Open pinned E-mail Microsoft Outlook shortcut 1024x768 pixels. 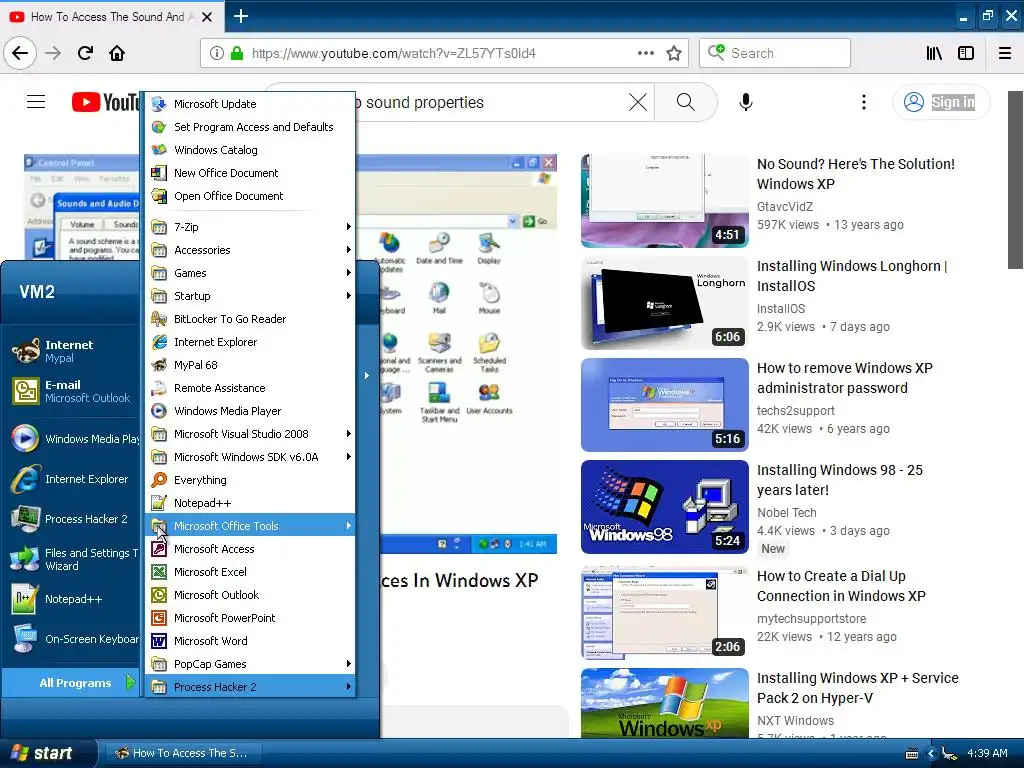pos(72,391)
